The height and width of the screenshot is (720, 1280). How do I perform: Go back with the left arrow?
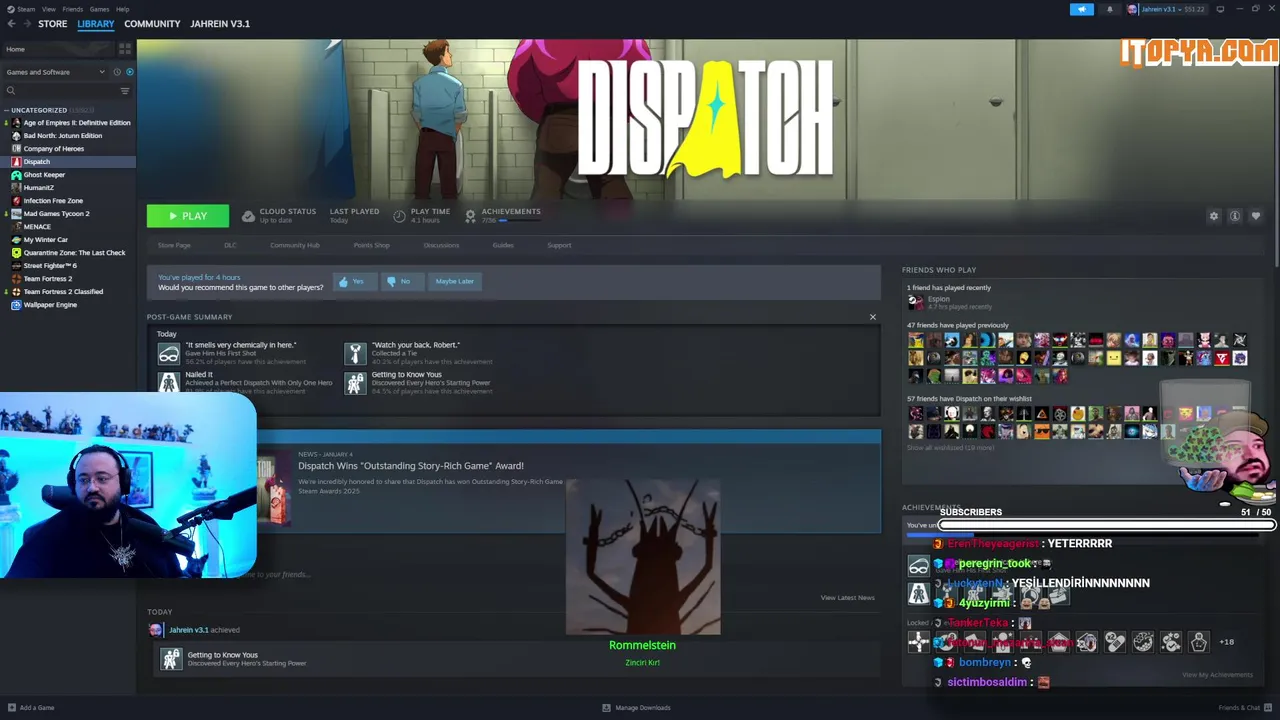(12, 24)
